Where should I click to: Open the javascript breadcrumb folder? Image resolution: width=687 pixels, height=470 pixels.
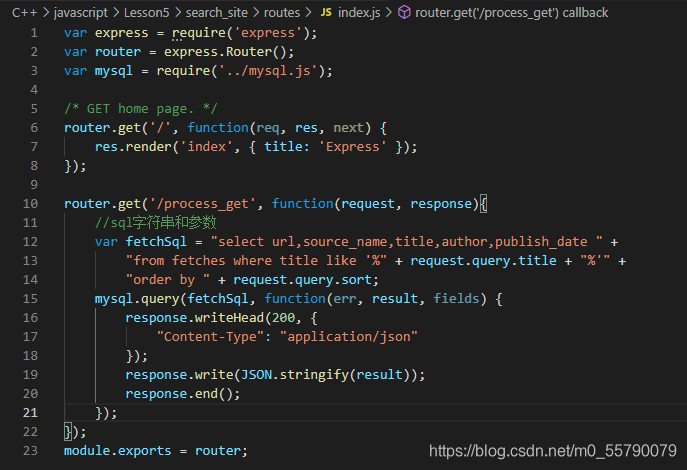[81, 13]
